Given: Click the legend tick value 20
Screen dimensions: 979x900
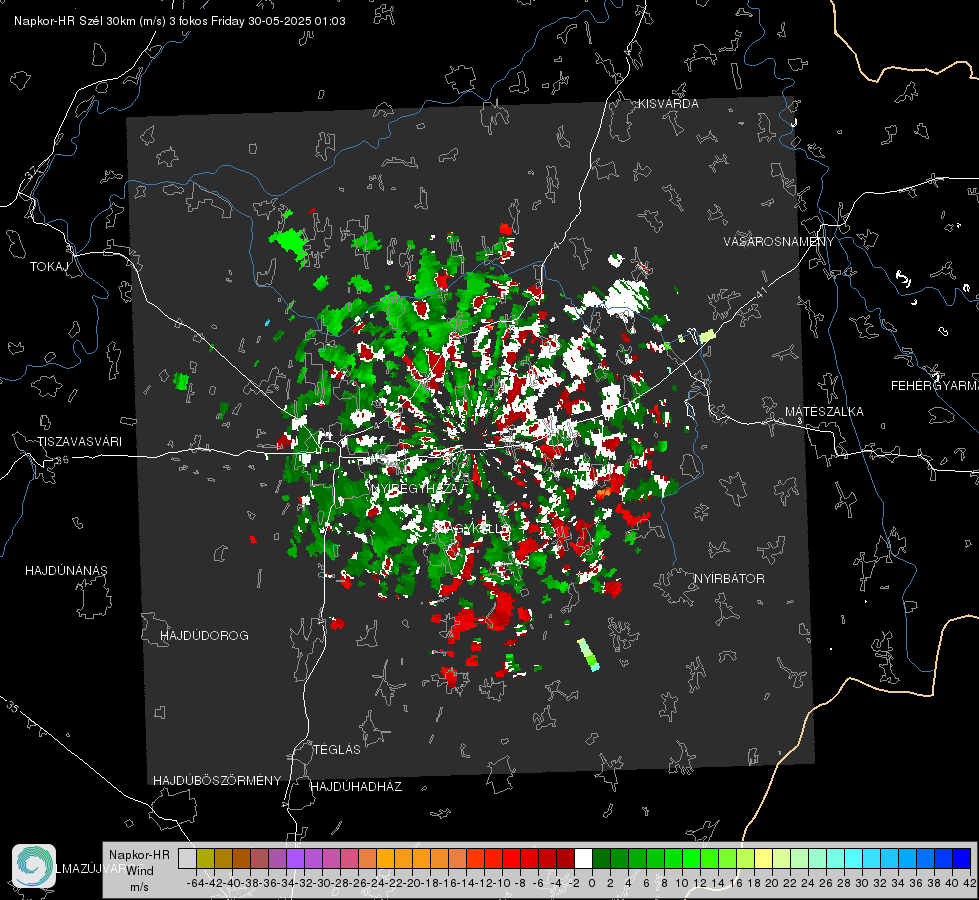Looking at the screenshot, I should coord(772,883).
